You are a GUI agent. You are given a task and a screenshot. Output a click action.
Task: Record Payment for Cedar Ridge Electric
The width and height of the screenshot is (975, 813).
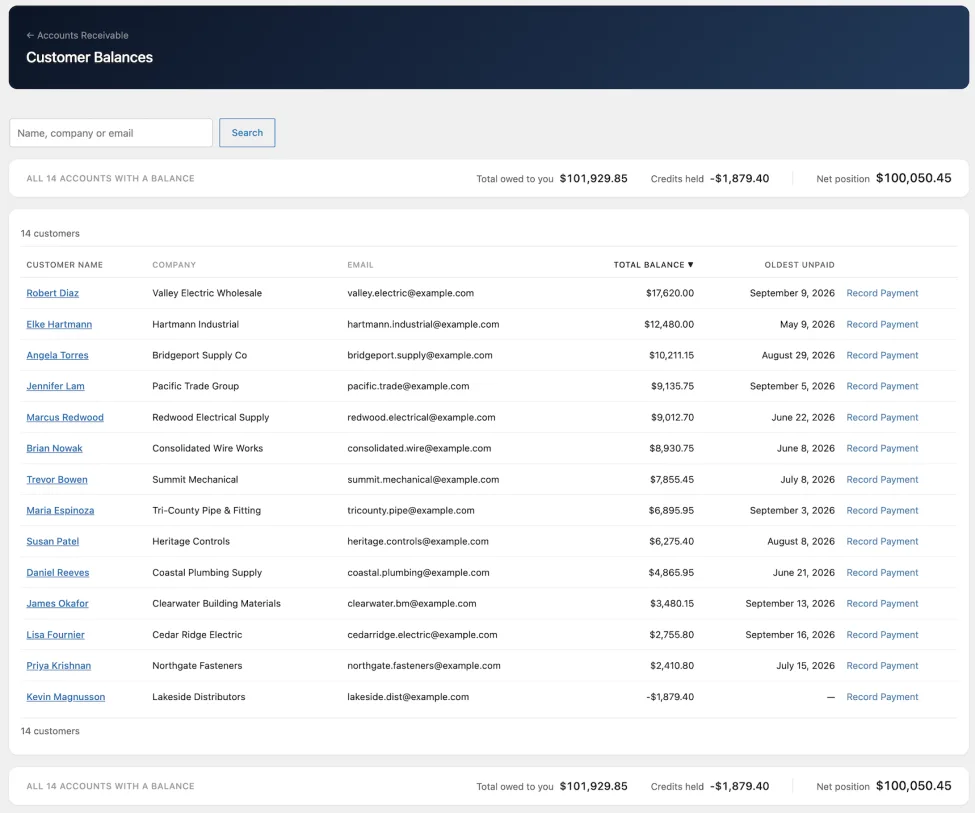(x=882, y=634)
